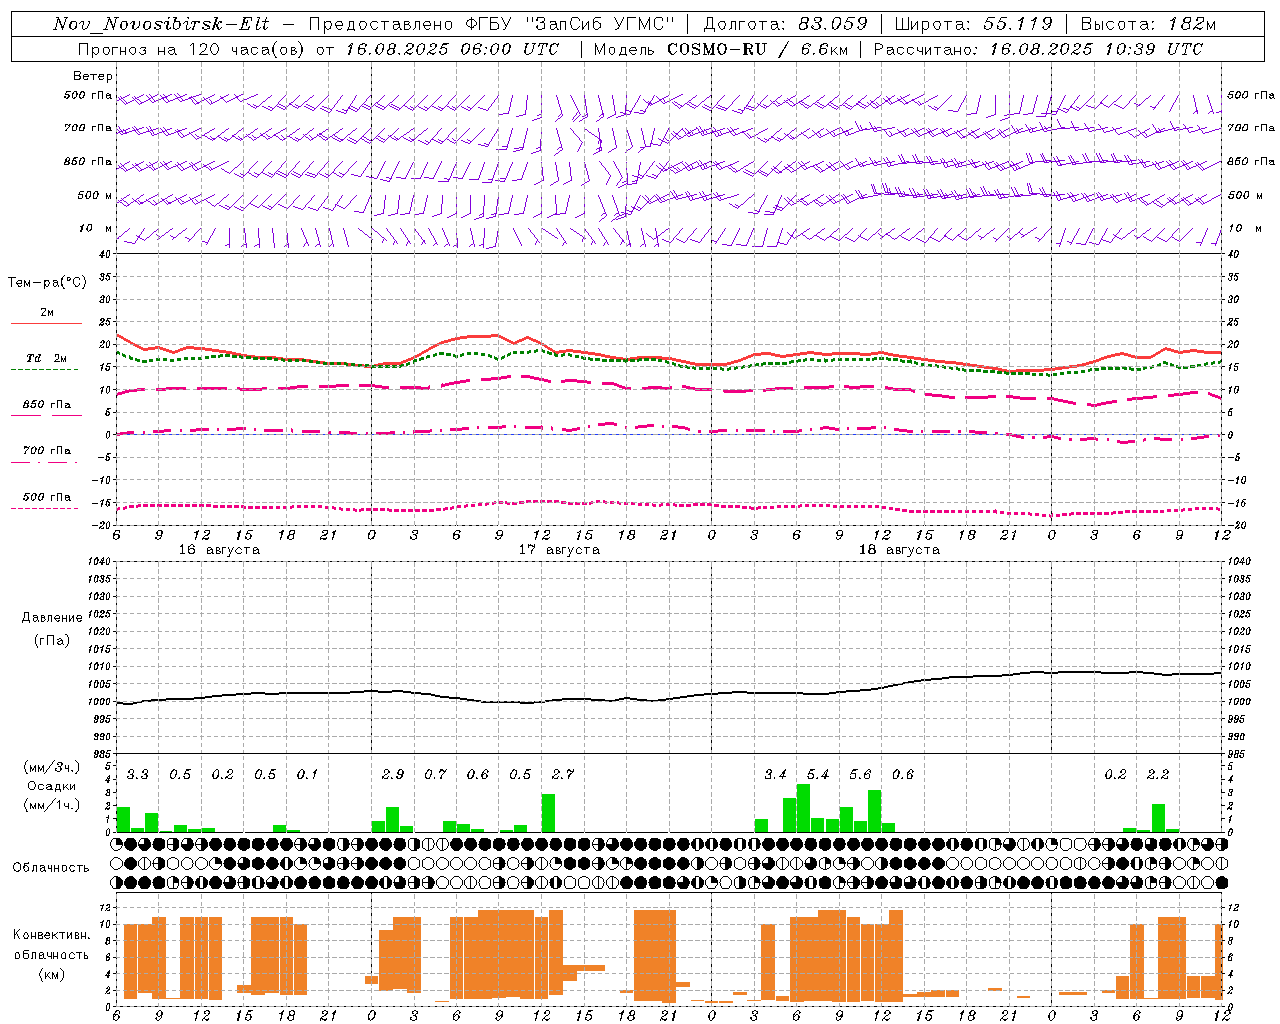This screenshot has width=1280, height=1024.
Task: Click the 16 августа date label
Action: pos(219,550)
